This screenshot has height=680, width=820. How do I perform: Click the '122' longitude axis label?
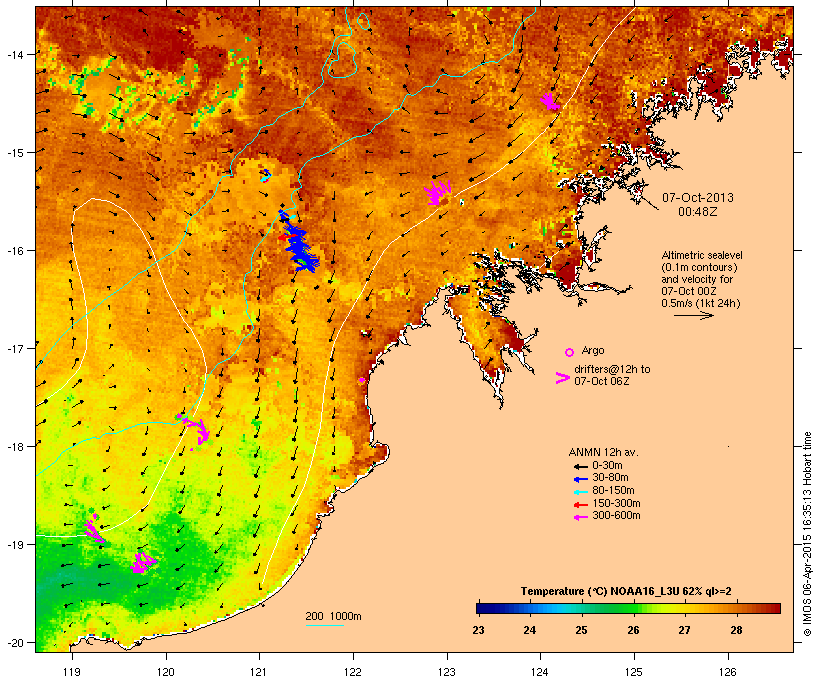[x=353, y=672]
